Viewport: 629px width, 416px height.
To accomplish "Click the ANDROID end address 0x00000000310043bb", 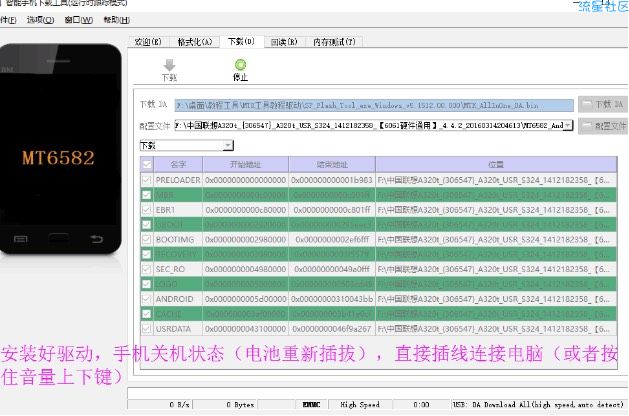I will click(x=332, y=299).
